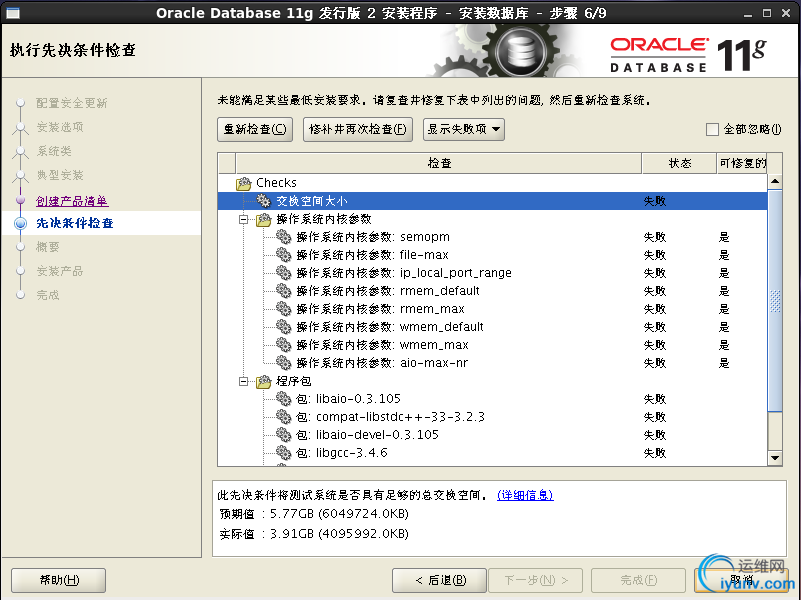This screenshot has width=801, height=600.
Task: Click the 重新检查 button
Action: [x=255, y=129]
